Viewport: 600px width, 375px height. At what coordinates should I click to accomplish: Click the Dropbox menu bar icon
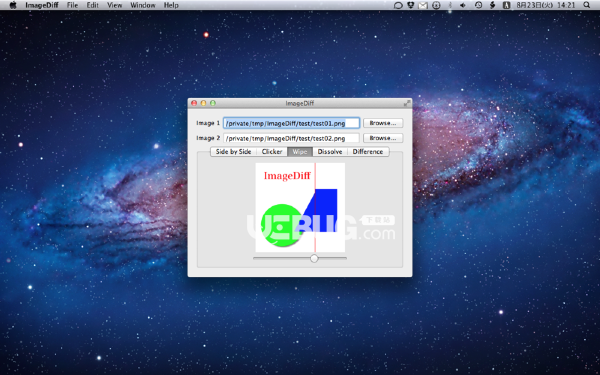pyautogui.click(x=411, y=5)
